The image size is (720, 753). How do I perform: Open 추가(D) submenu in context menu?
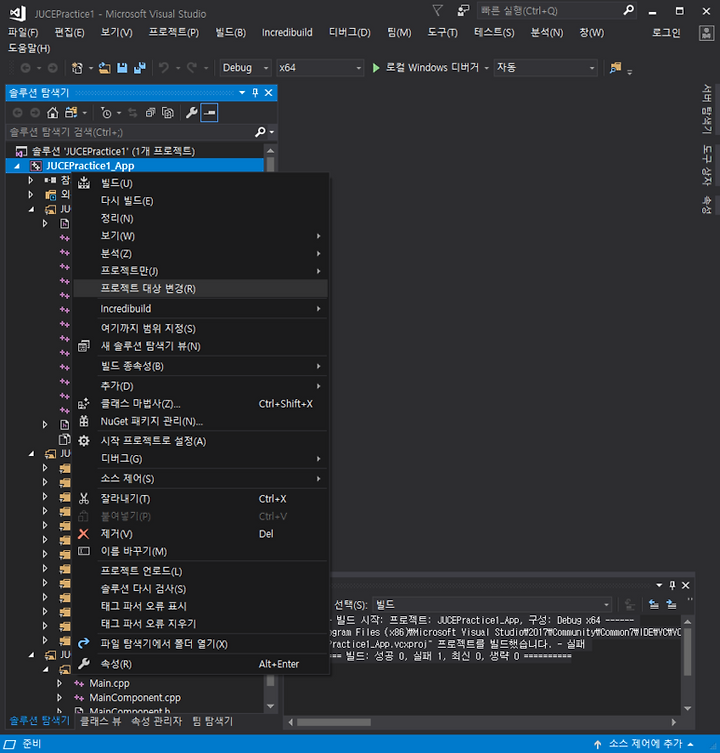(201, 386)
